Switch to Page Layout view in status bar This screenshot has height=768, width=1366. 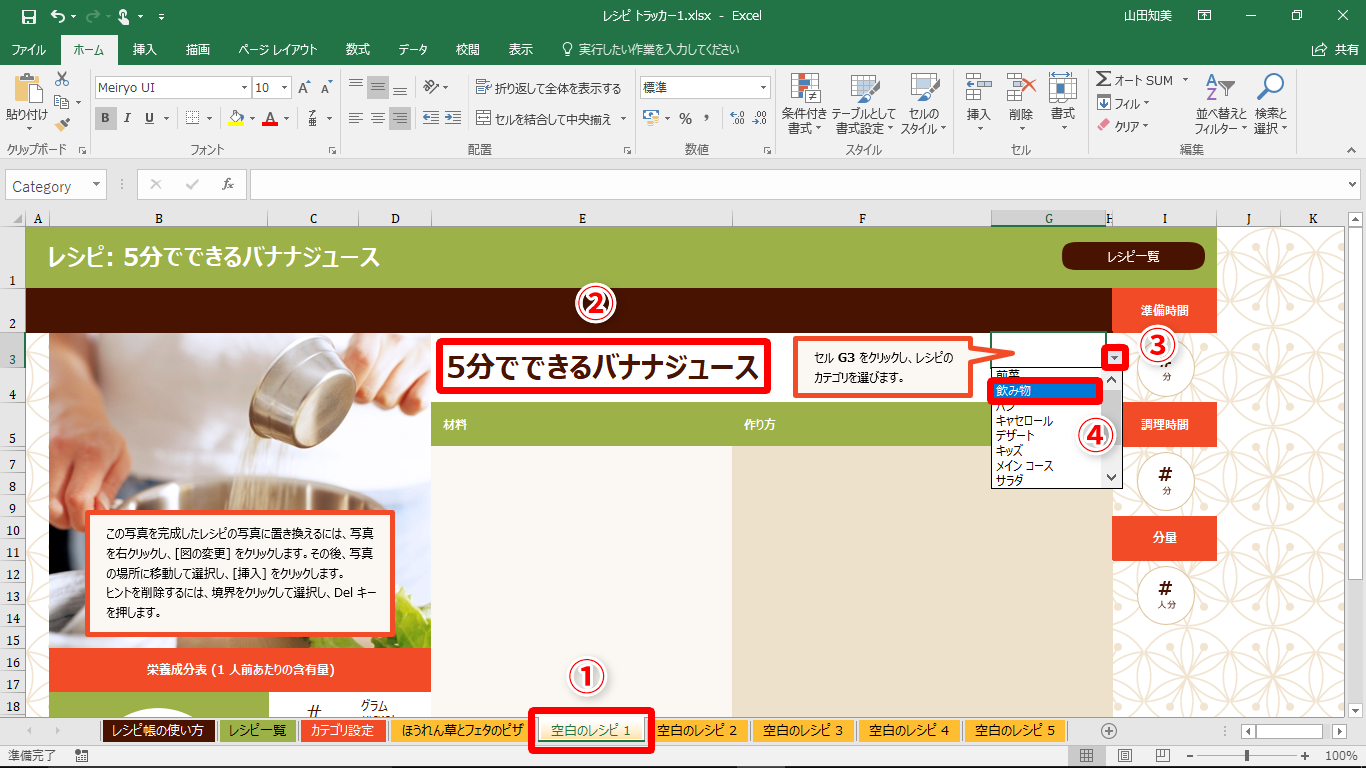tap(1124, 756)
